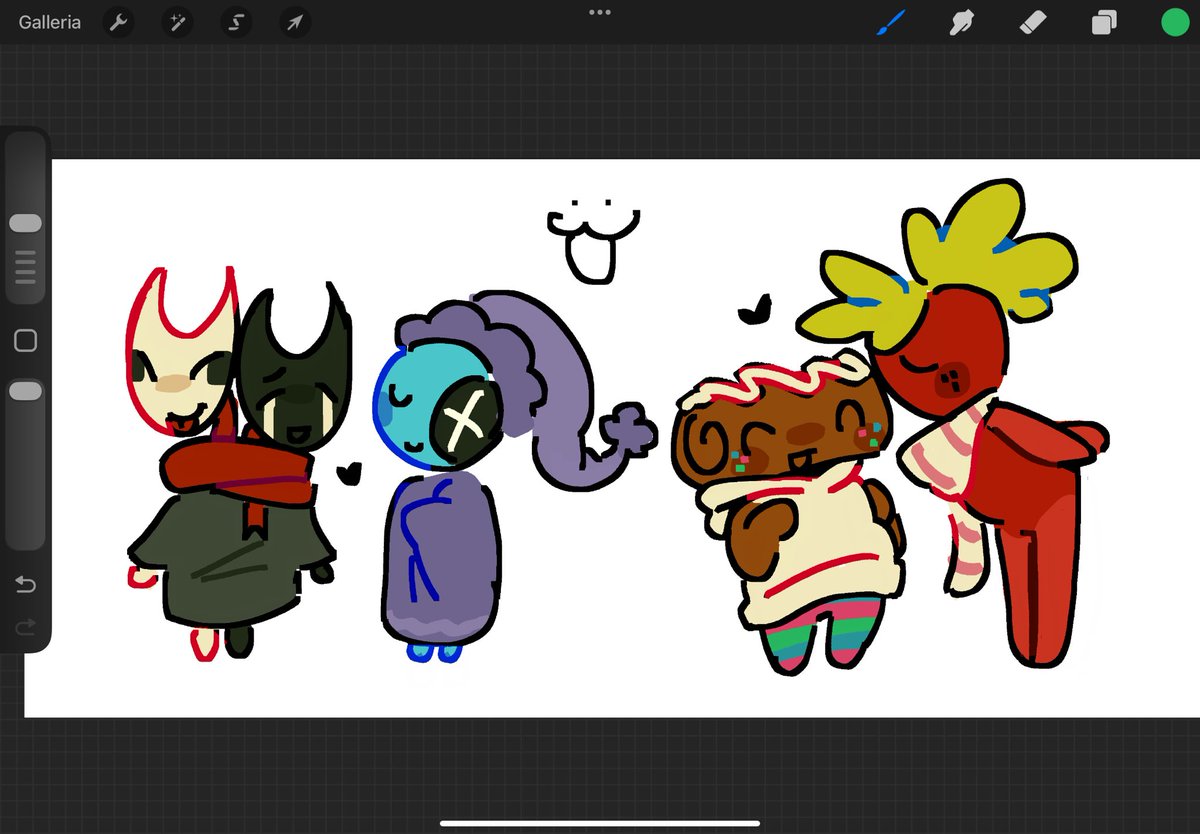Return to Galleria

tap(49, 22)
